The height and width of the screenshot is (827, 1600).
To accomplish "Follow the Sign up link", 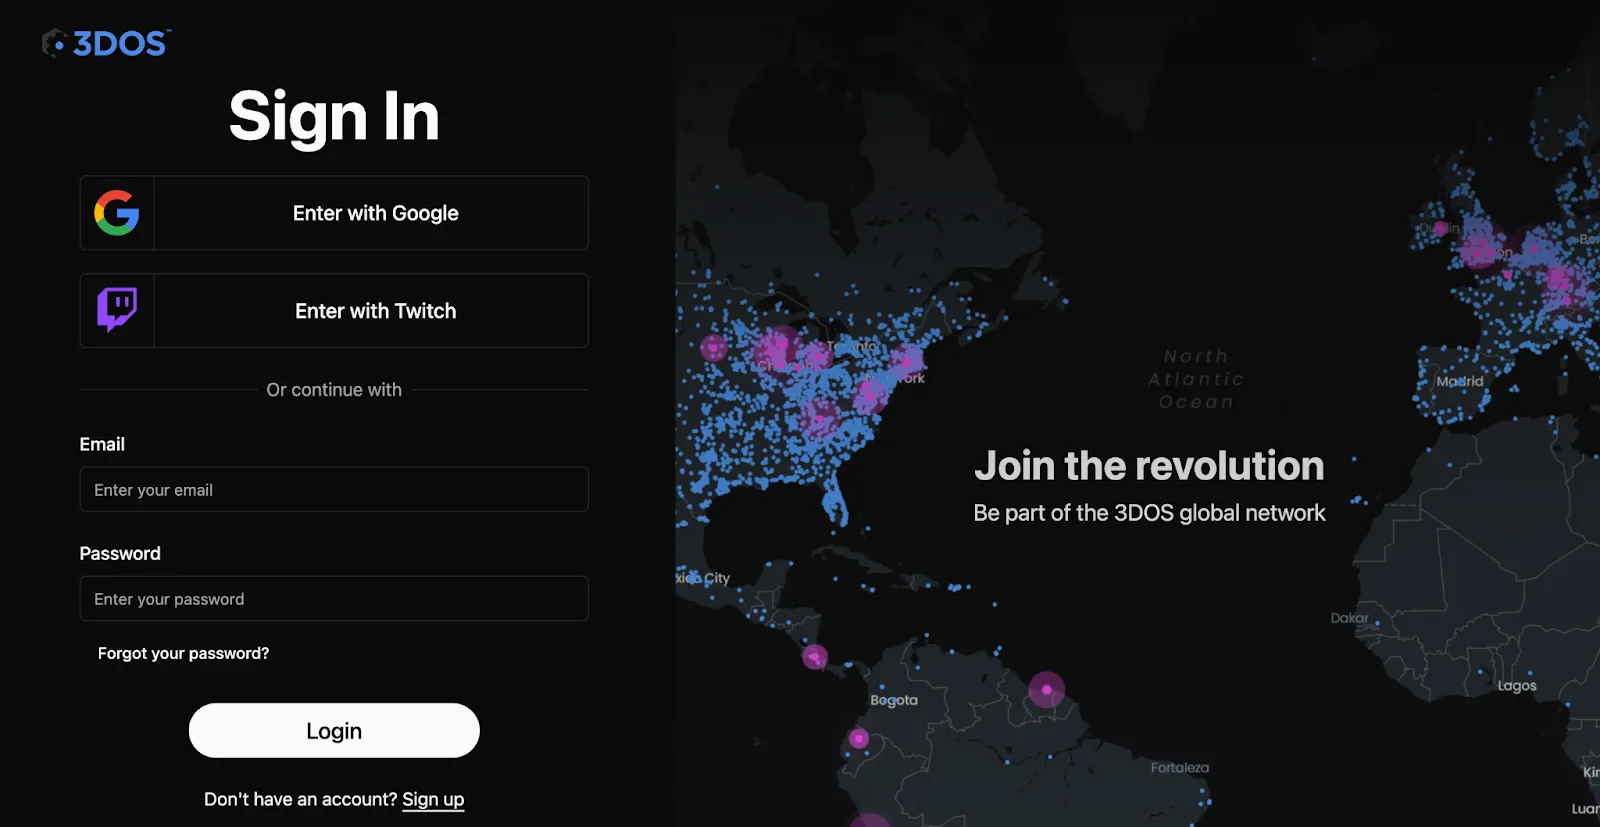I will click(x=433, y=799).
